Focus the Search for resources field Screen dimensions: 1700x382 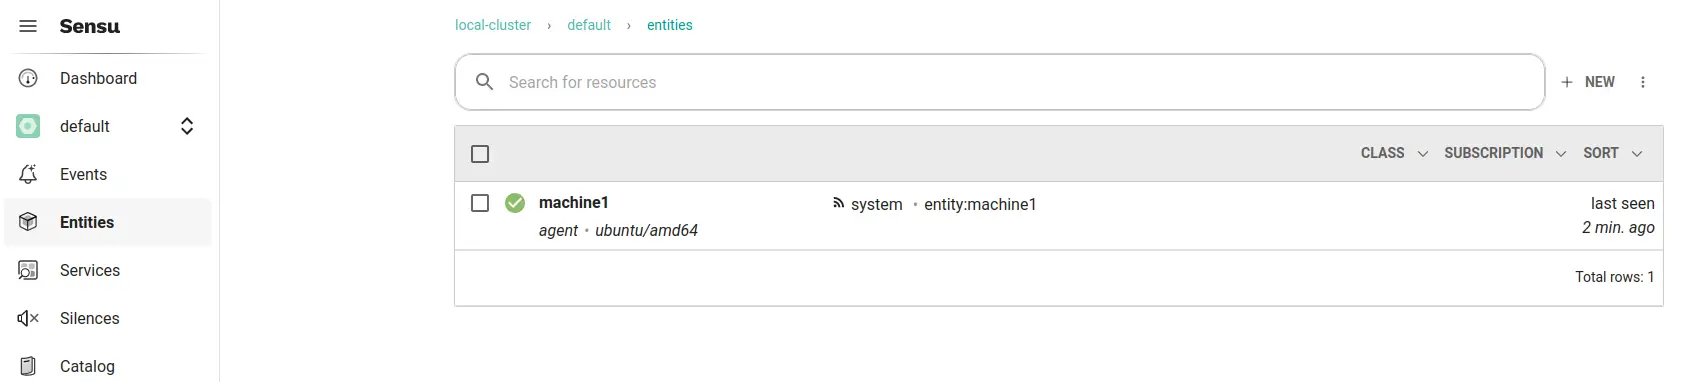[x=1000, y=82]
